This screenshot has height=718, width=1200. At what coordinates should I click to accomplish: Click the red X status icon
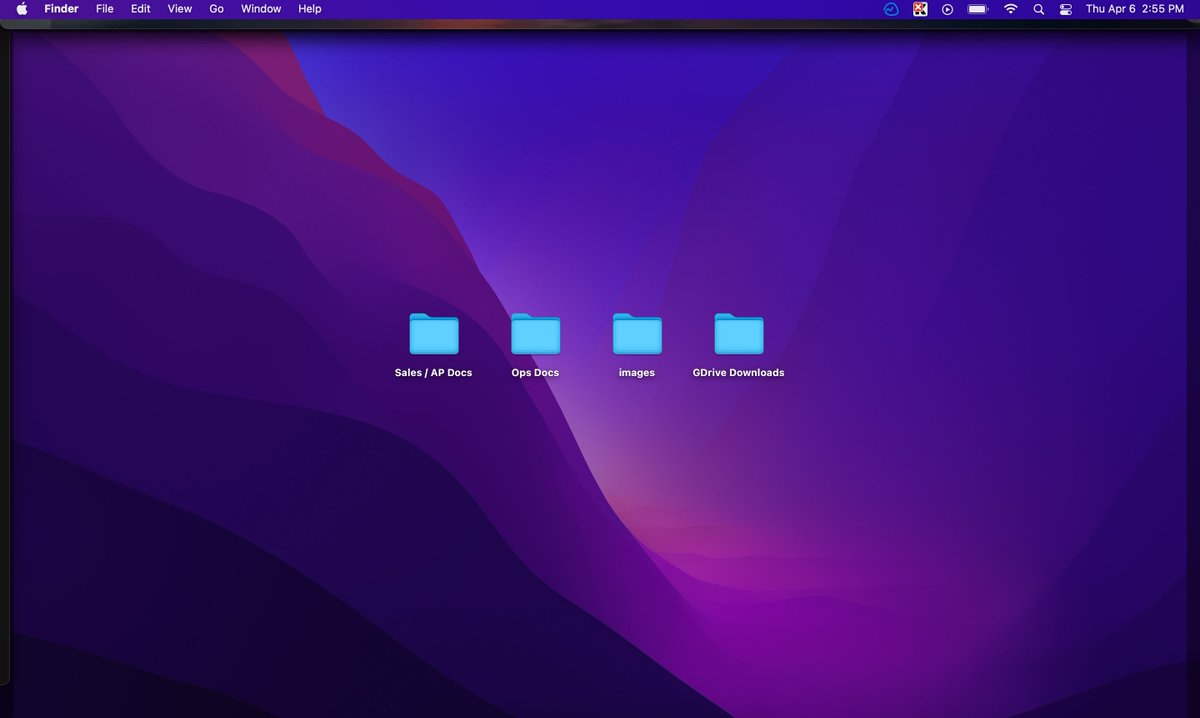pyautogui.click(x=920, y=9)
